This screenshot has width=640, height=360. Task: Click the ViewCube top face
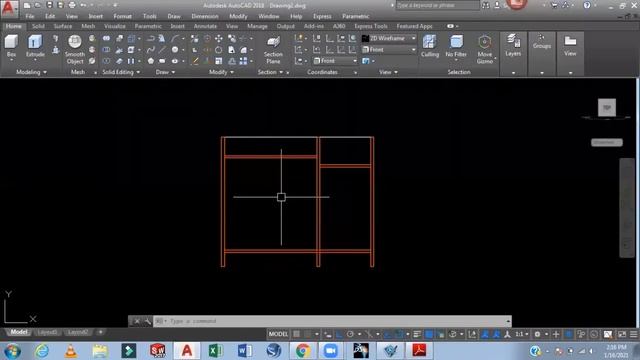pos(607,108)
